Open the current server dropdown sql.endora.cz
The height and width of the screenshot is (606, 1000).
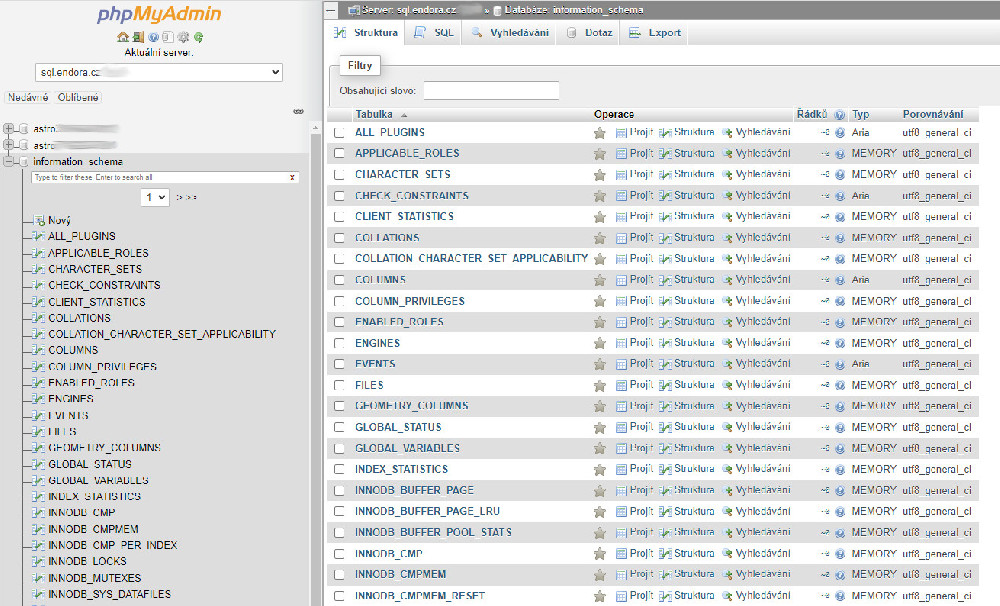159,73
